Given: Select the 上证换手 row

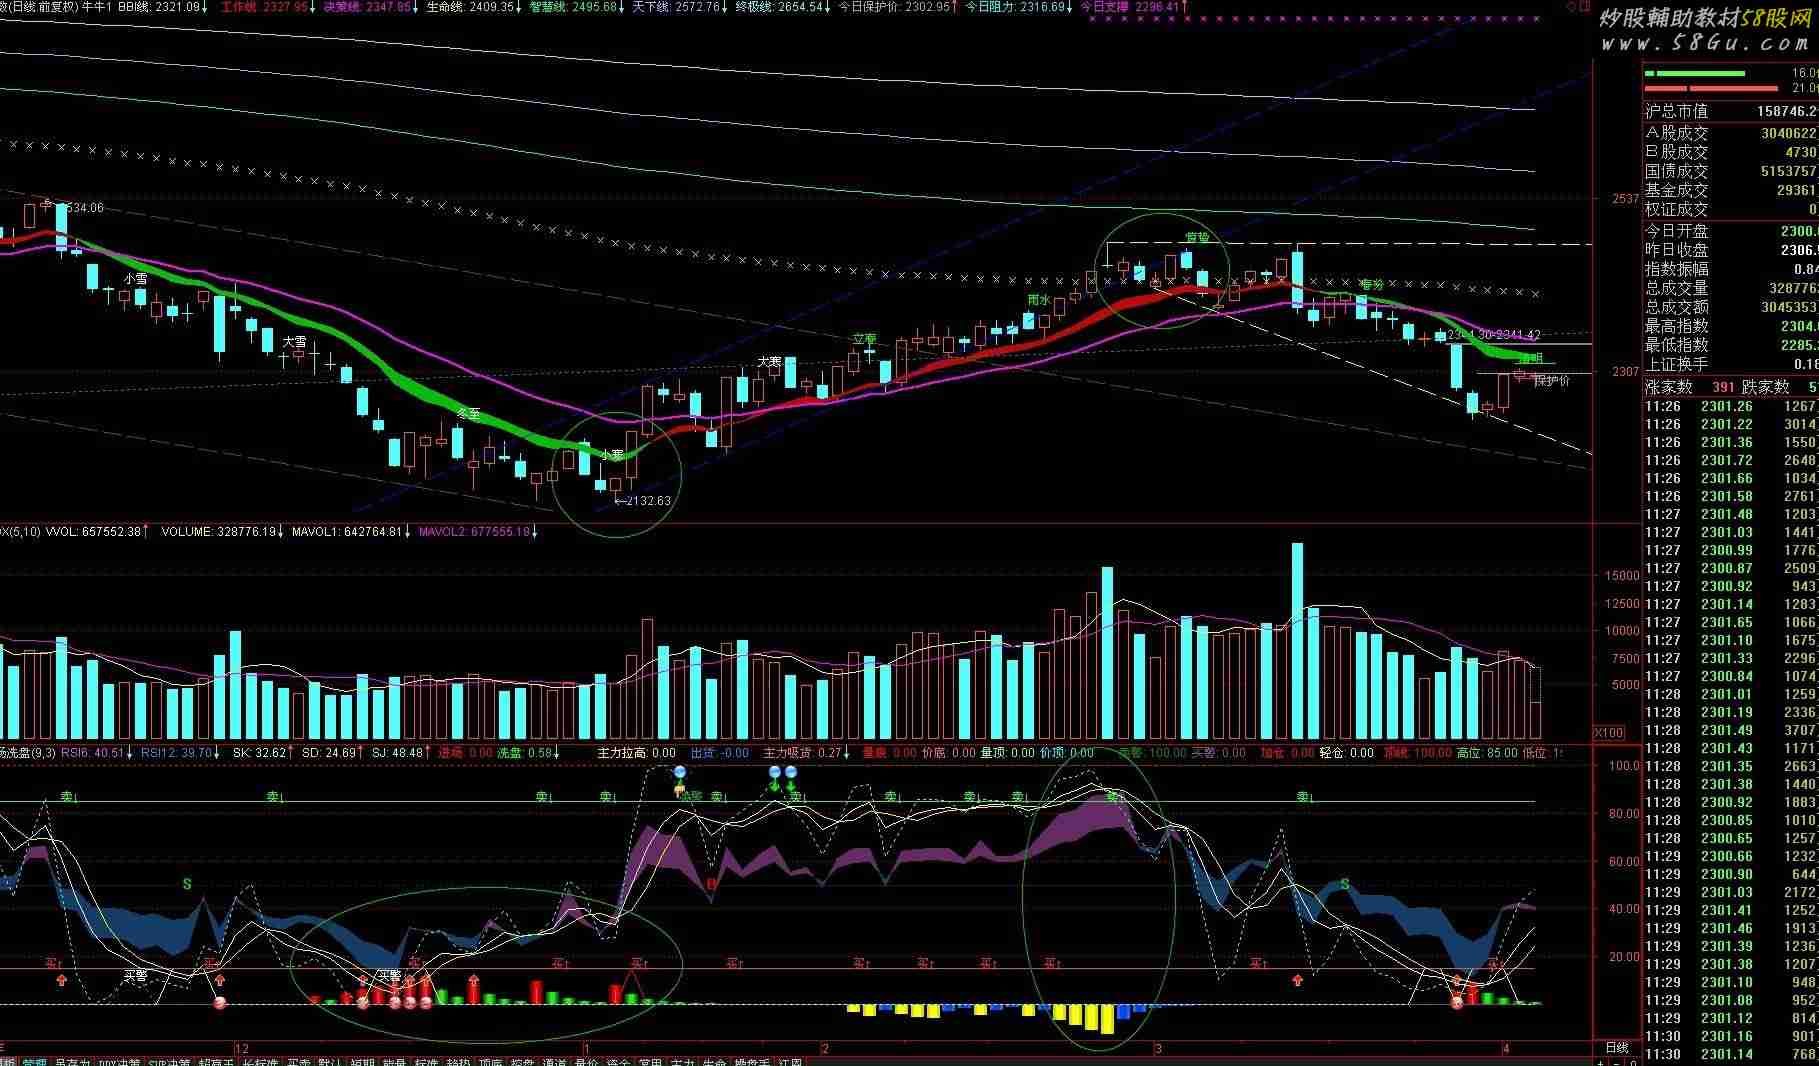Looking at the screenshot, I should pos(1731,364).
